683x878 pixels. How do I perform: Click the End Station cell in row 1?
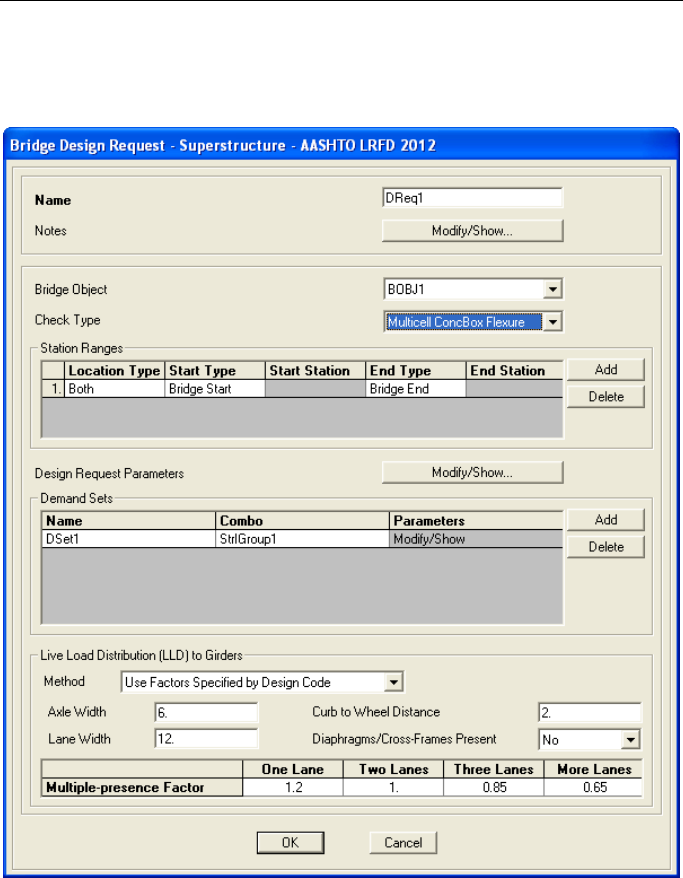coord(514,389)
